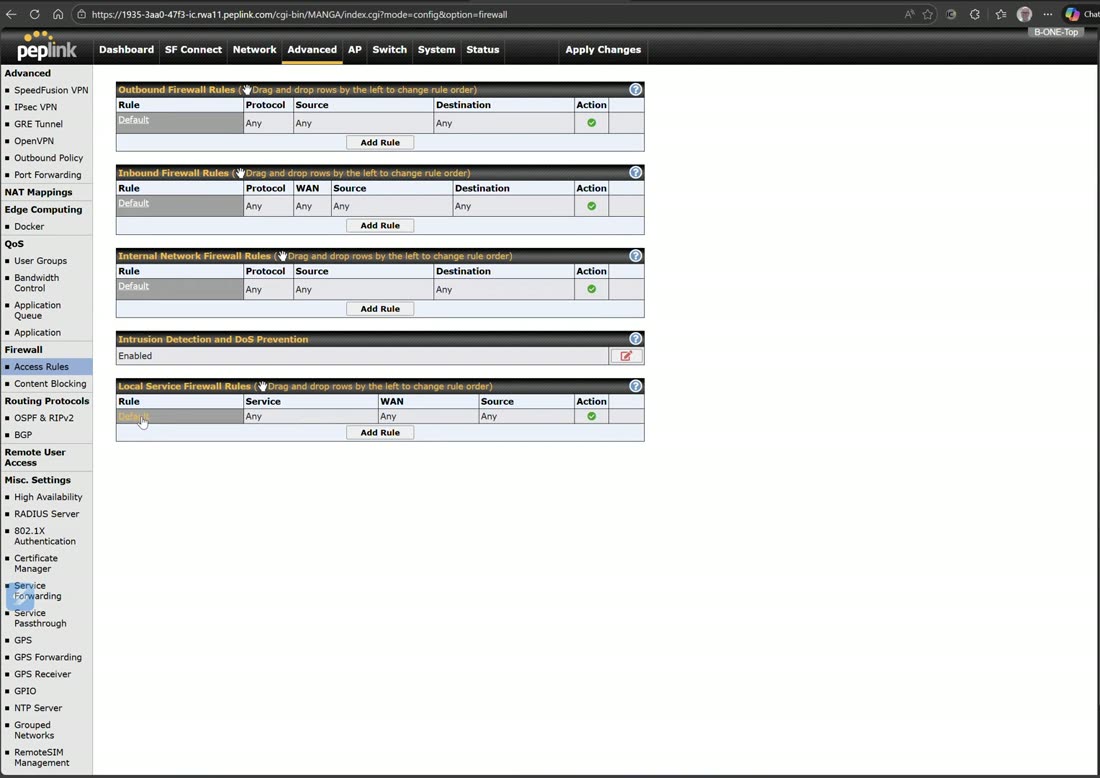The image size is (1100, 778).
Task: Open QoS User Groups
Action: tap(41, 261)
